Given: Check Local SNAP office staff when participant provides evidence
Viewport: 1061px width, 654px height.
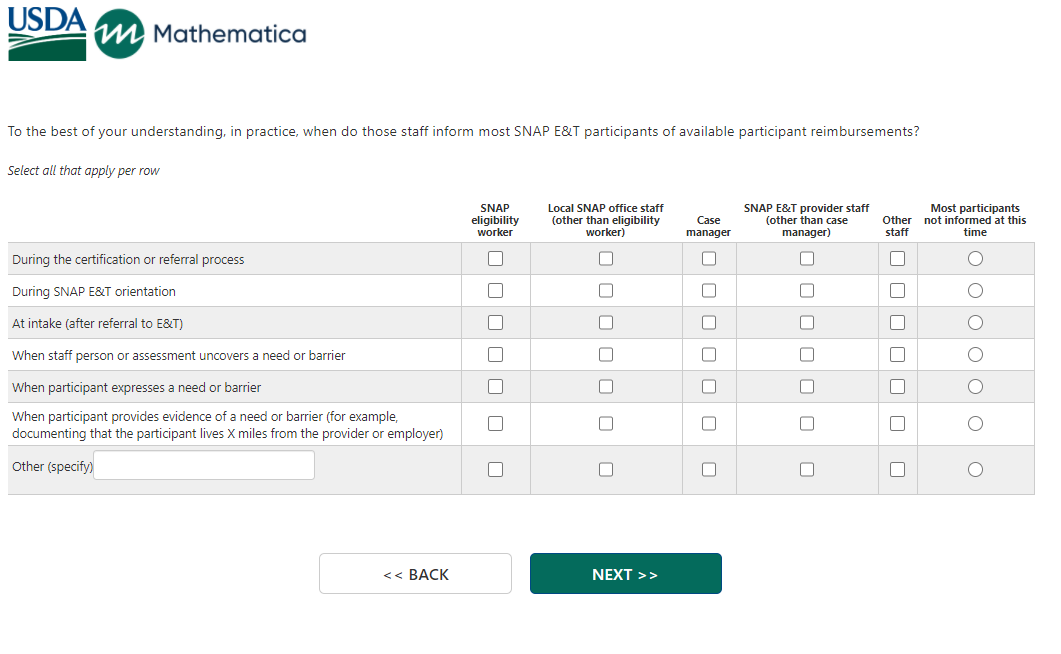Looking at the screenshot, I should (606, 424).
